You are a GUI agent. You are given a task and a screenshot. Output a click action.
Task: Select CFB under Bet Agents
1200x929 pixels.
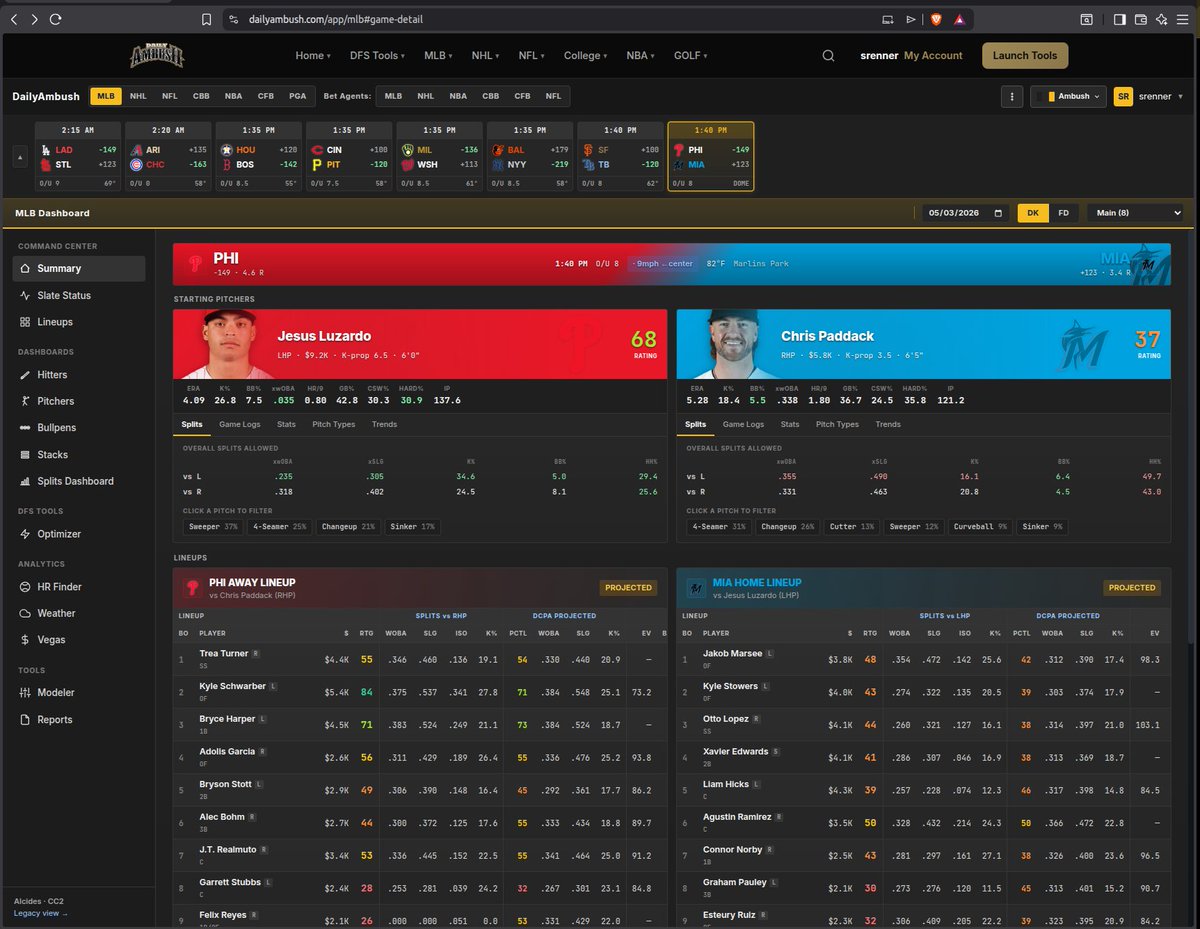[522, 96]
